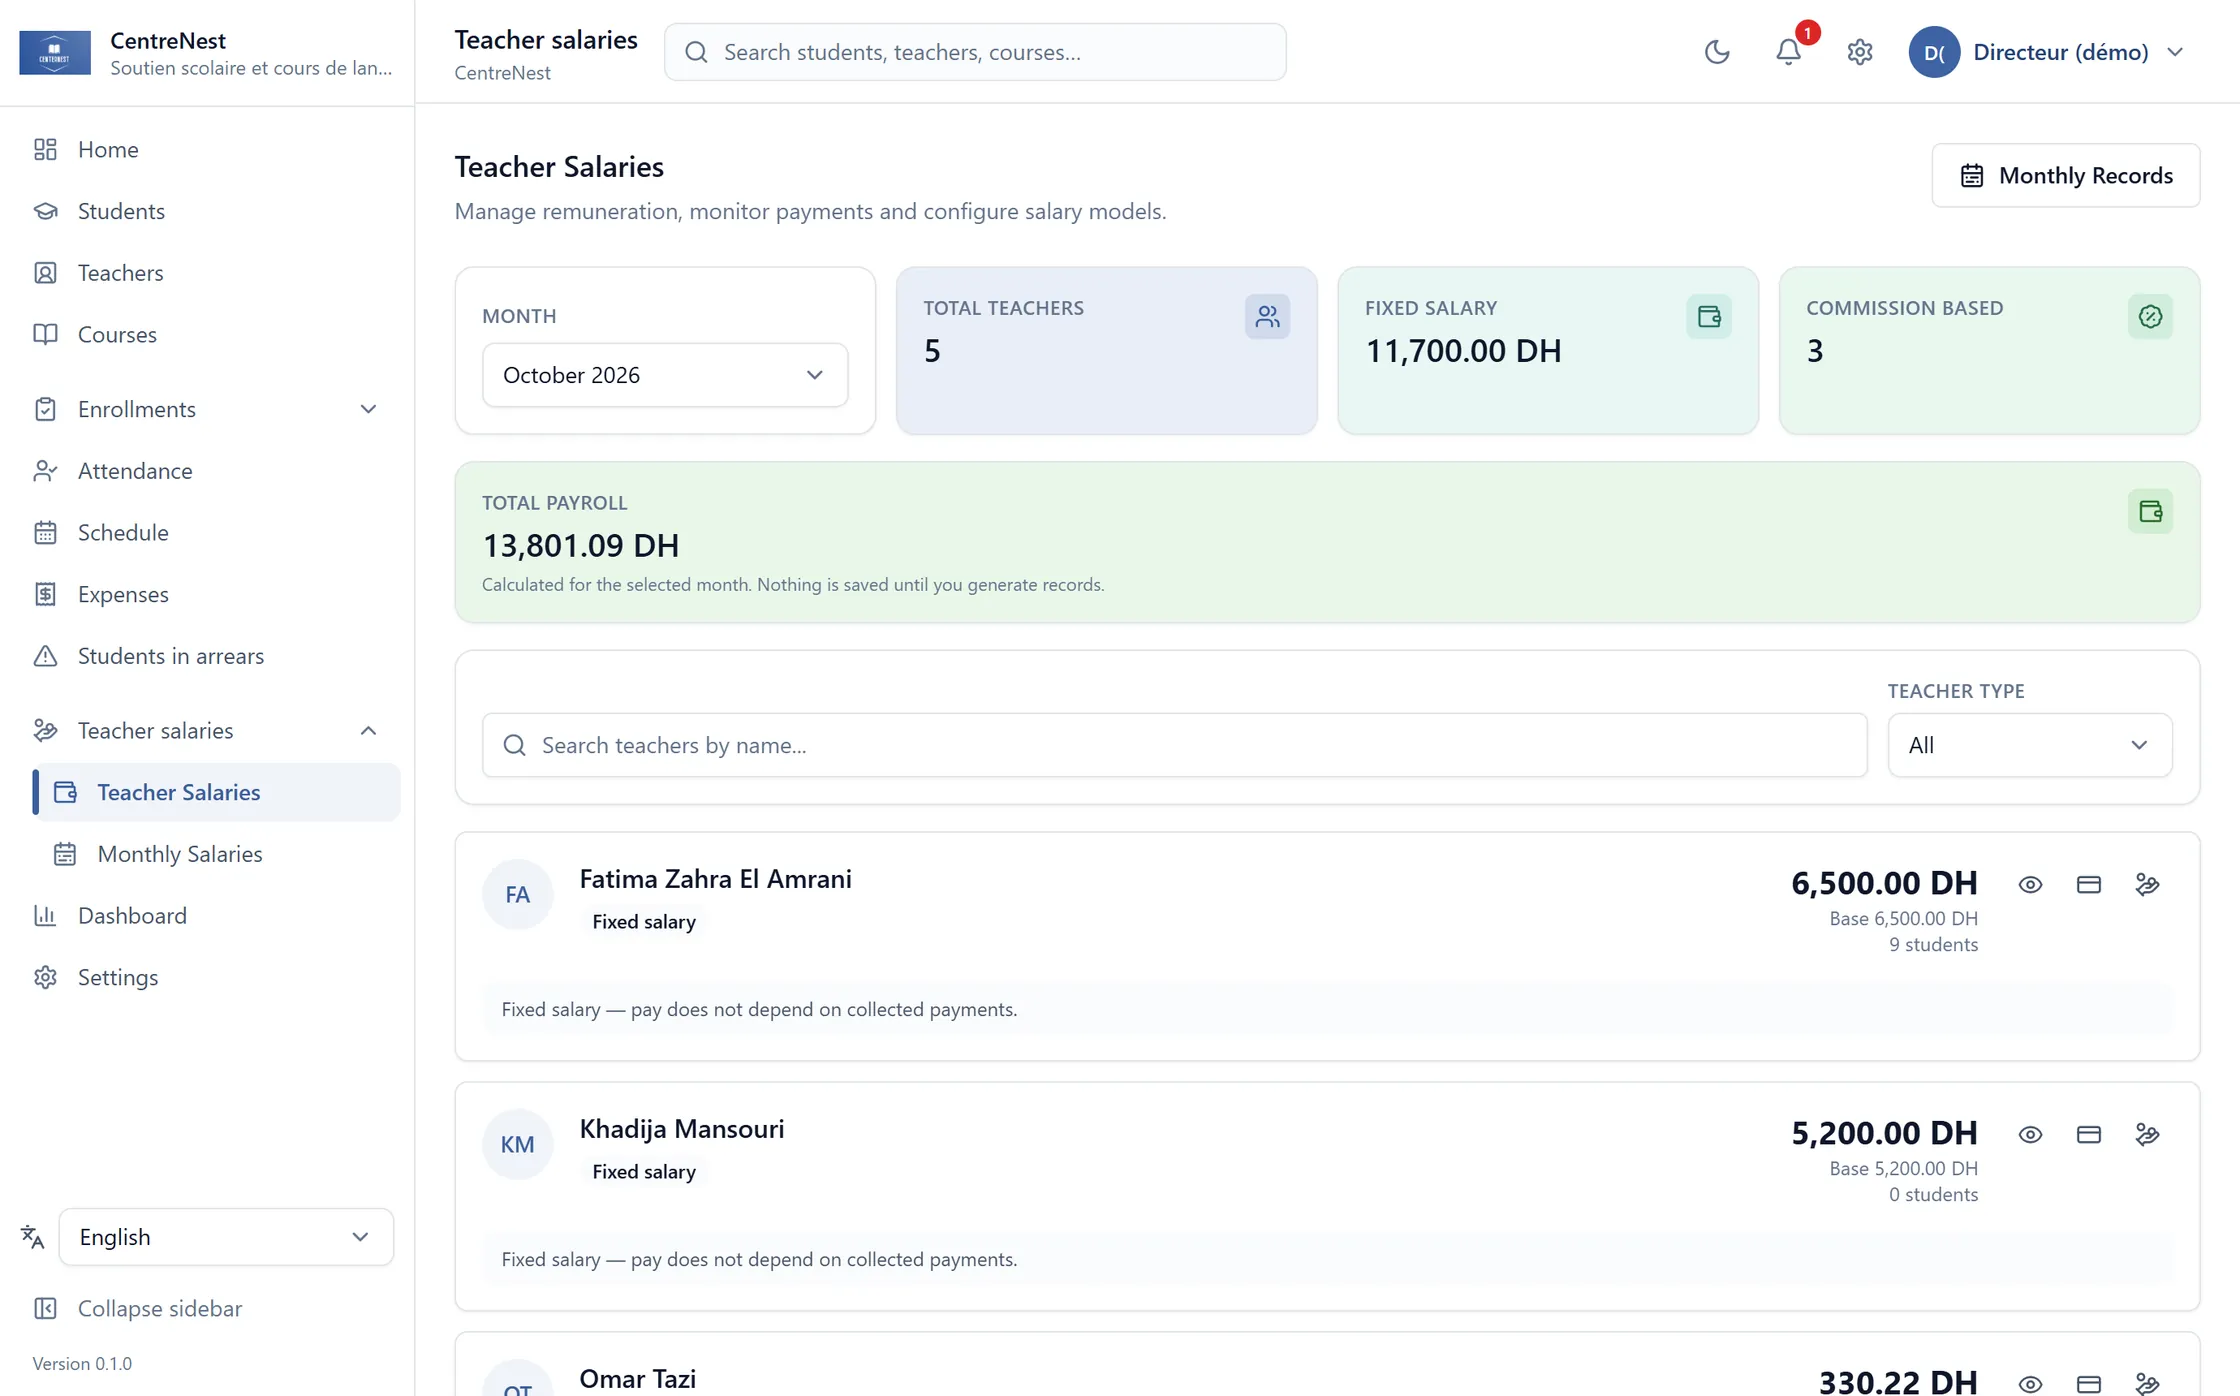Open Expenses page
The height and width of the screenshot is (1396, 2240).
(207, 594)
